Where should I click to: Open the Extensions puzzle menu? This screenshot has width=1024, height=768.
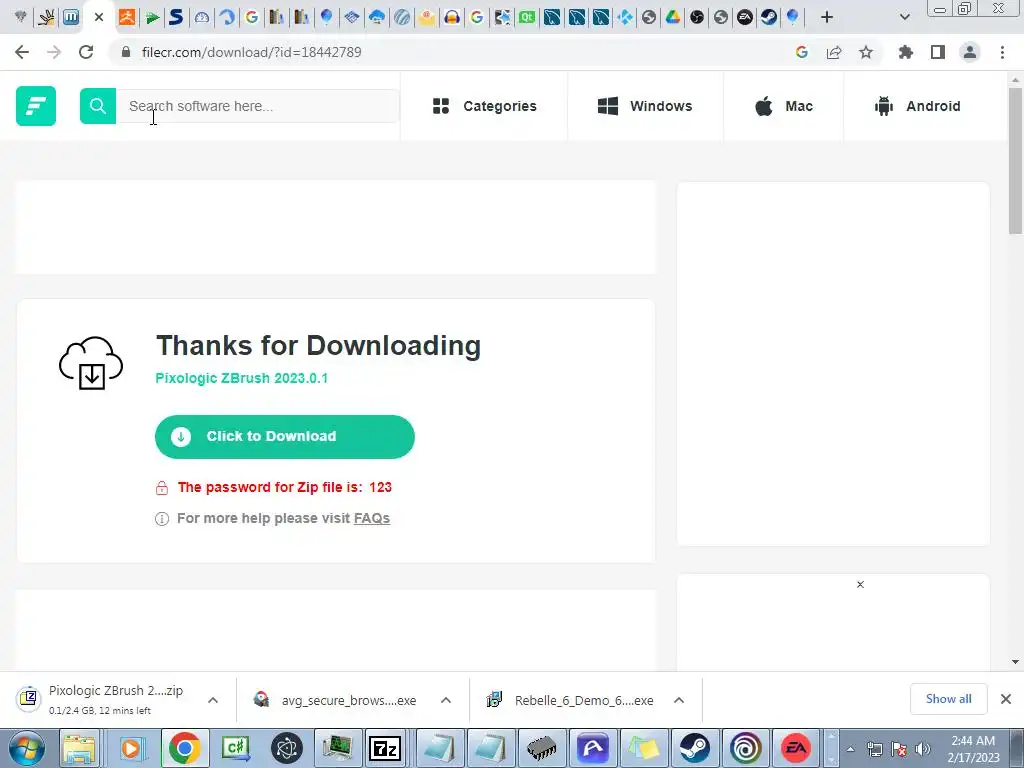[906, 52]
